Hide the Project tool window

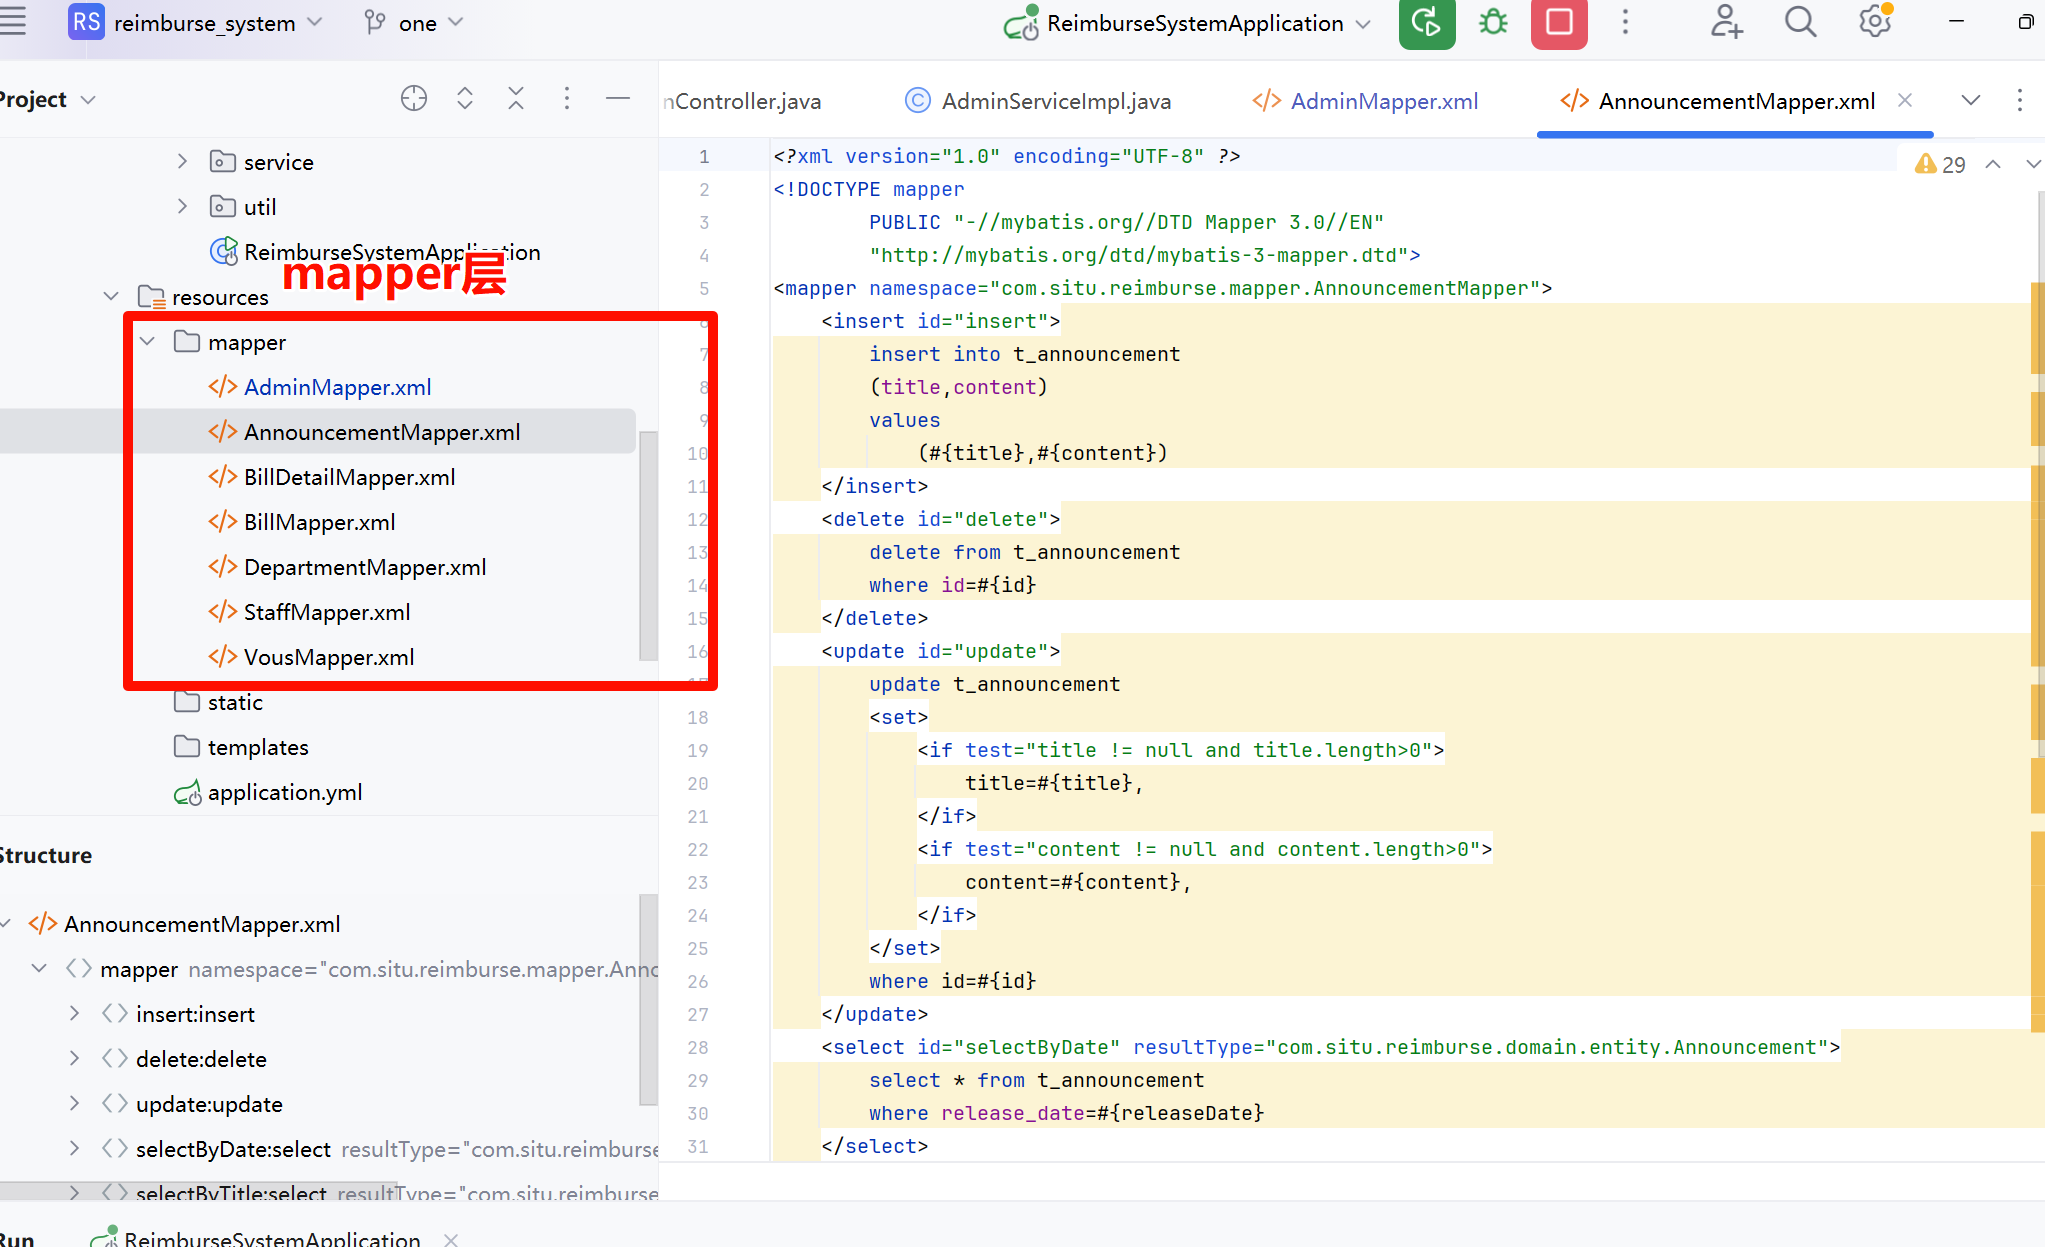[x=618, y=98]
